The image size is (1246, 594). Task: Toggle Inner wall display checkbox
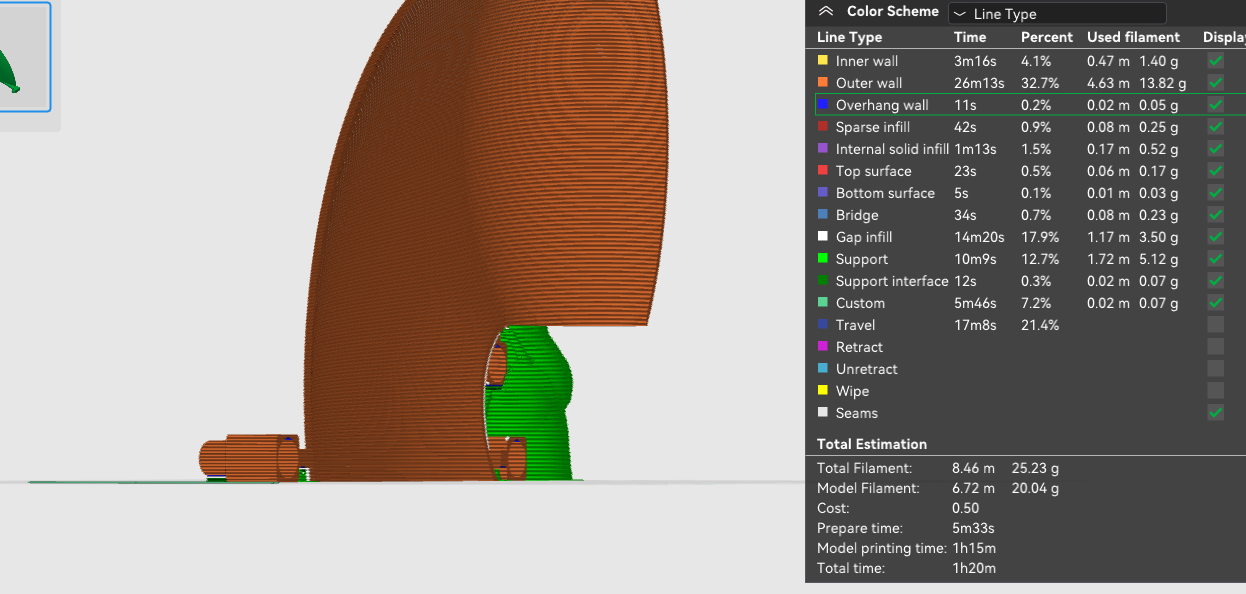(x=1215, y=61)
